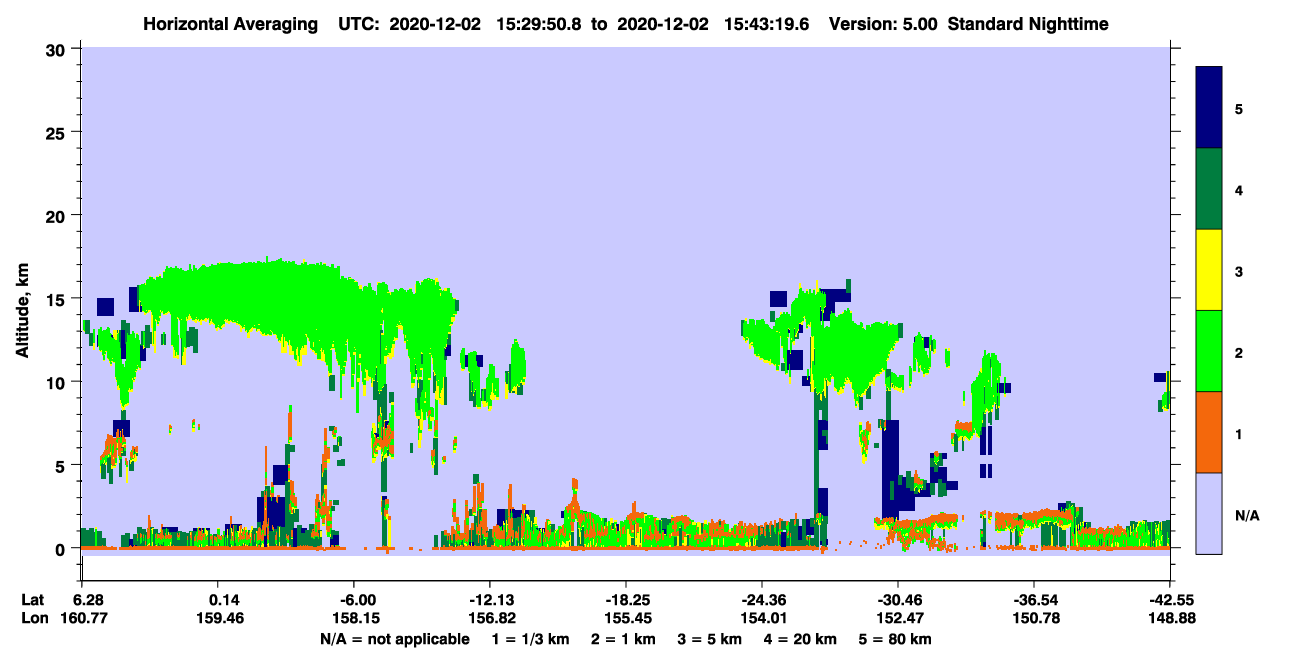This screenshot has height=667, width=1300.
Task: Click longitude value '152.47'
Action: tap(902, 618)
